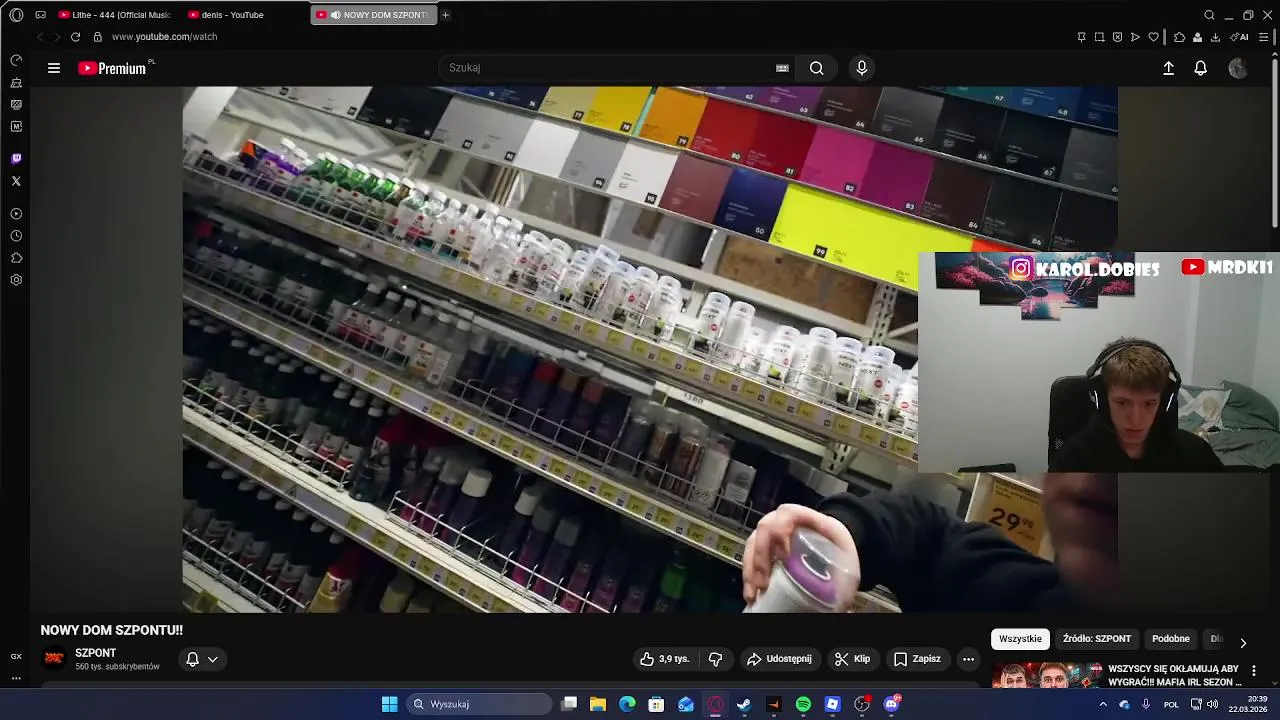Image resolution: width=1280 pixels, height=720 pixels.
Task: Click the Klip clip button
Action: 853,659
